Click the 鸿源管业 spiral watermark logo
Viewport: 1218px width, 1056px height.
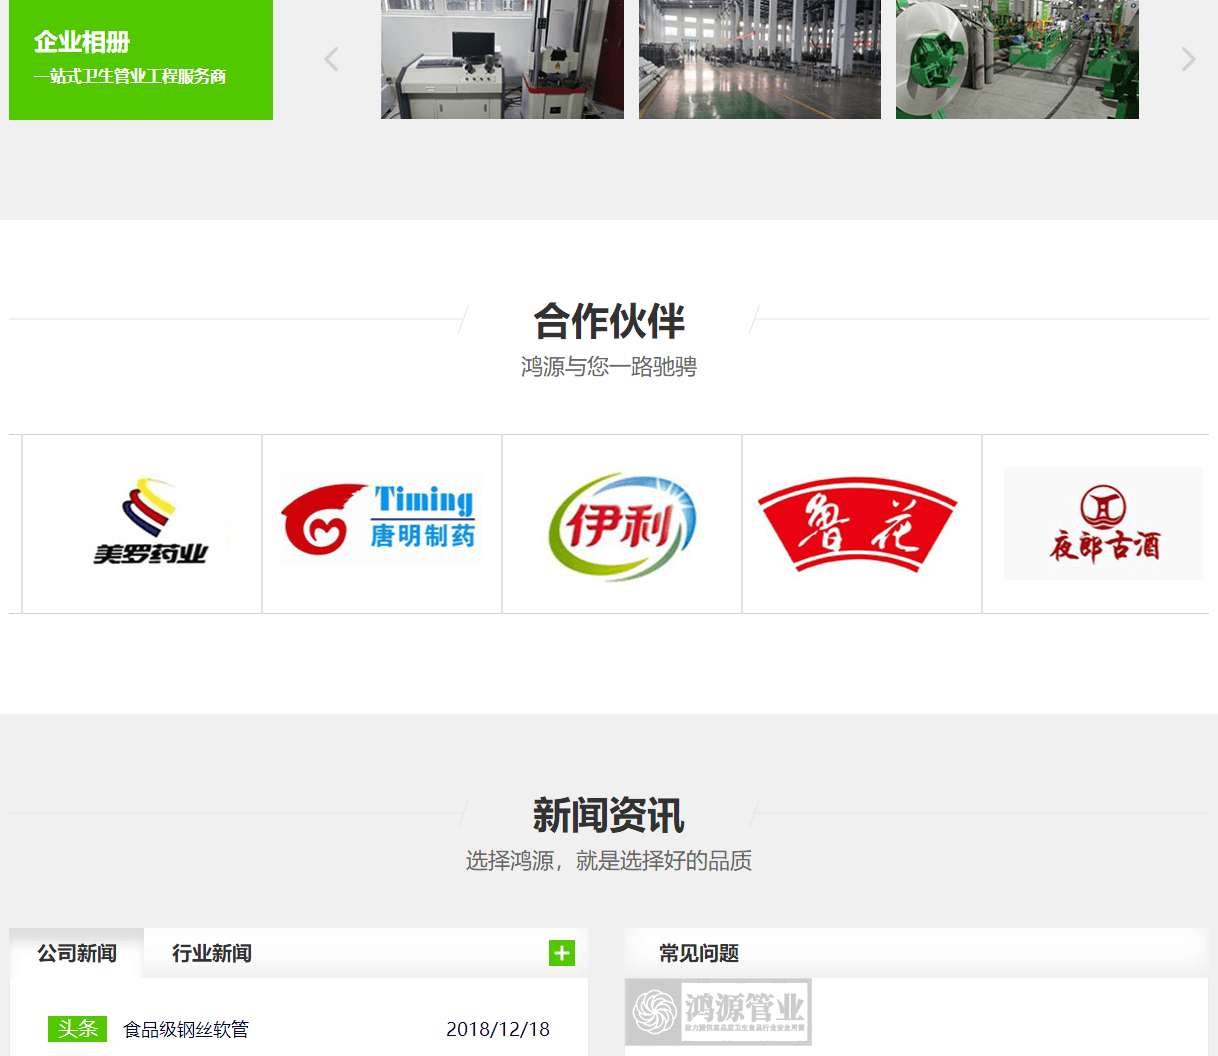tap(720, 1012)
